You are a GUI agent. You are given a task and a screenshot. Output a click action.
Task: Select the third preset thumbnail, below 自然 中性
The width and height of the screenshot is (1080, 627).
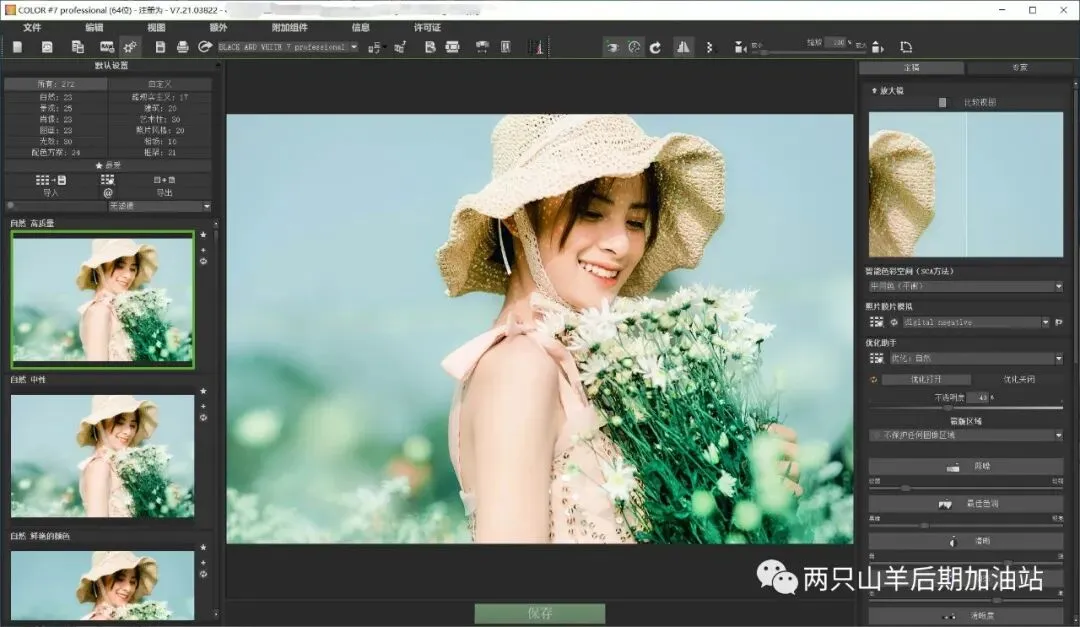coord(103,585)
